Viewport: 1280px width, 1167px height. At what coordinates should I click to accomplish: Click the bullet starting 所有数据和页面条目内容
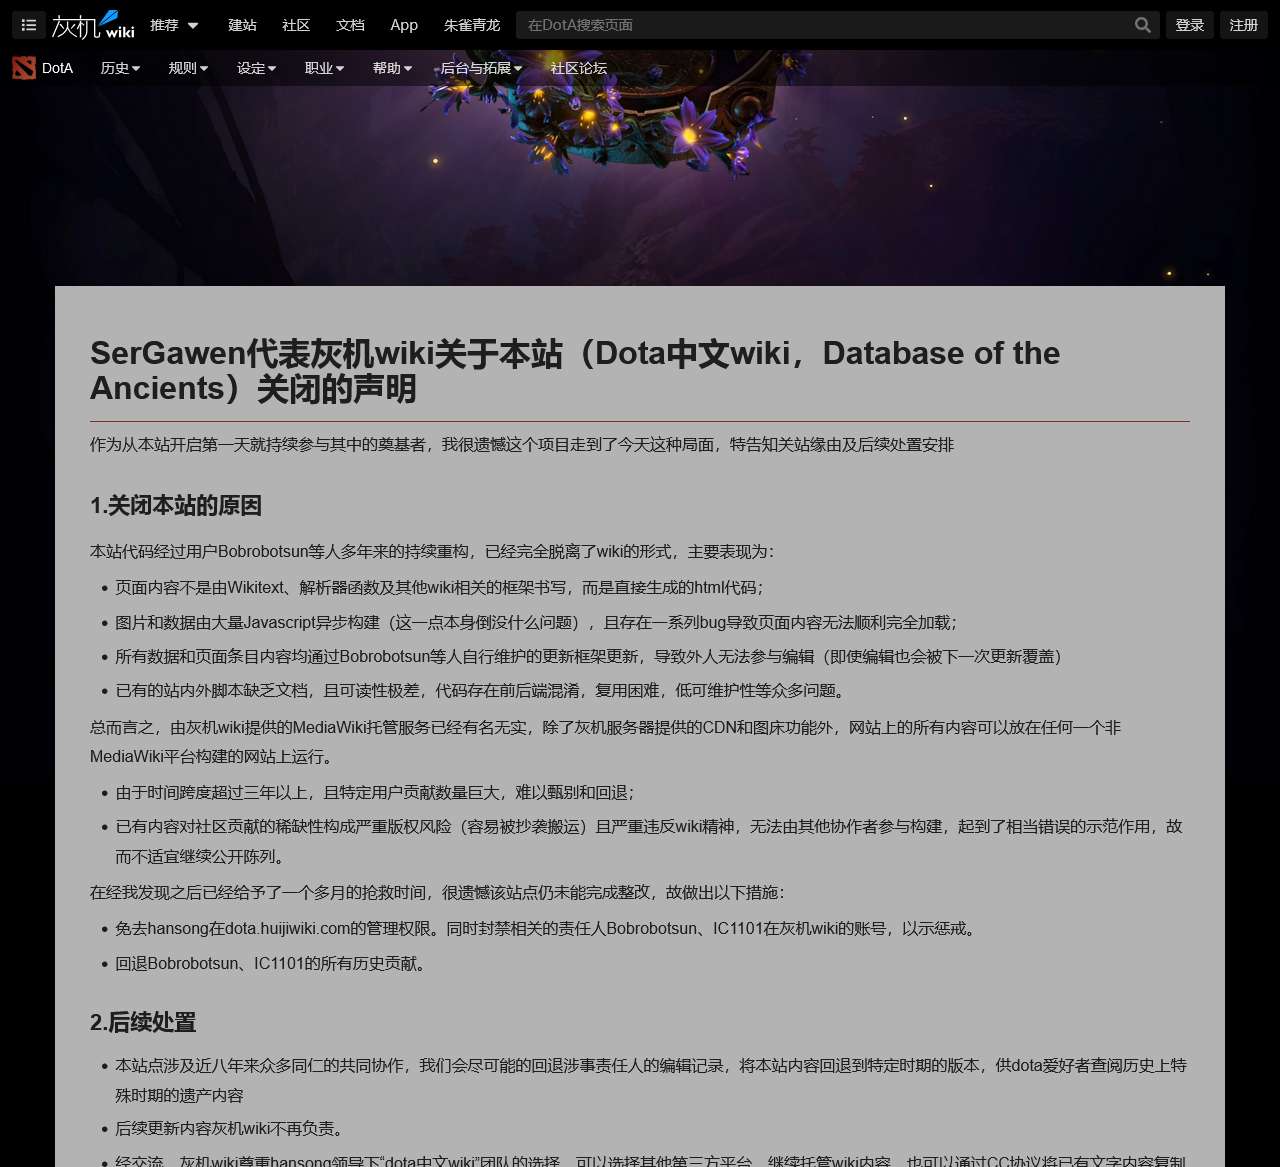[x=591, y=656]
